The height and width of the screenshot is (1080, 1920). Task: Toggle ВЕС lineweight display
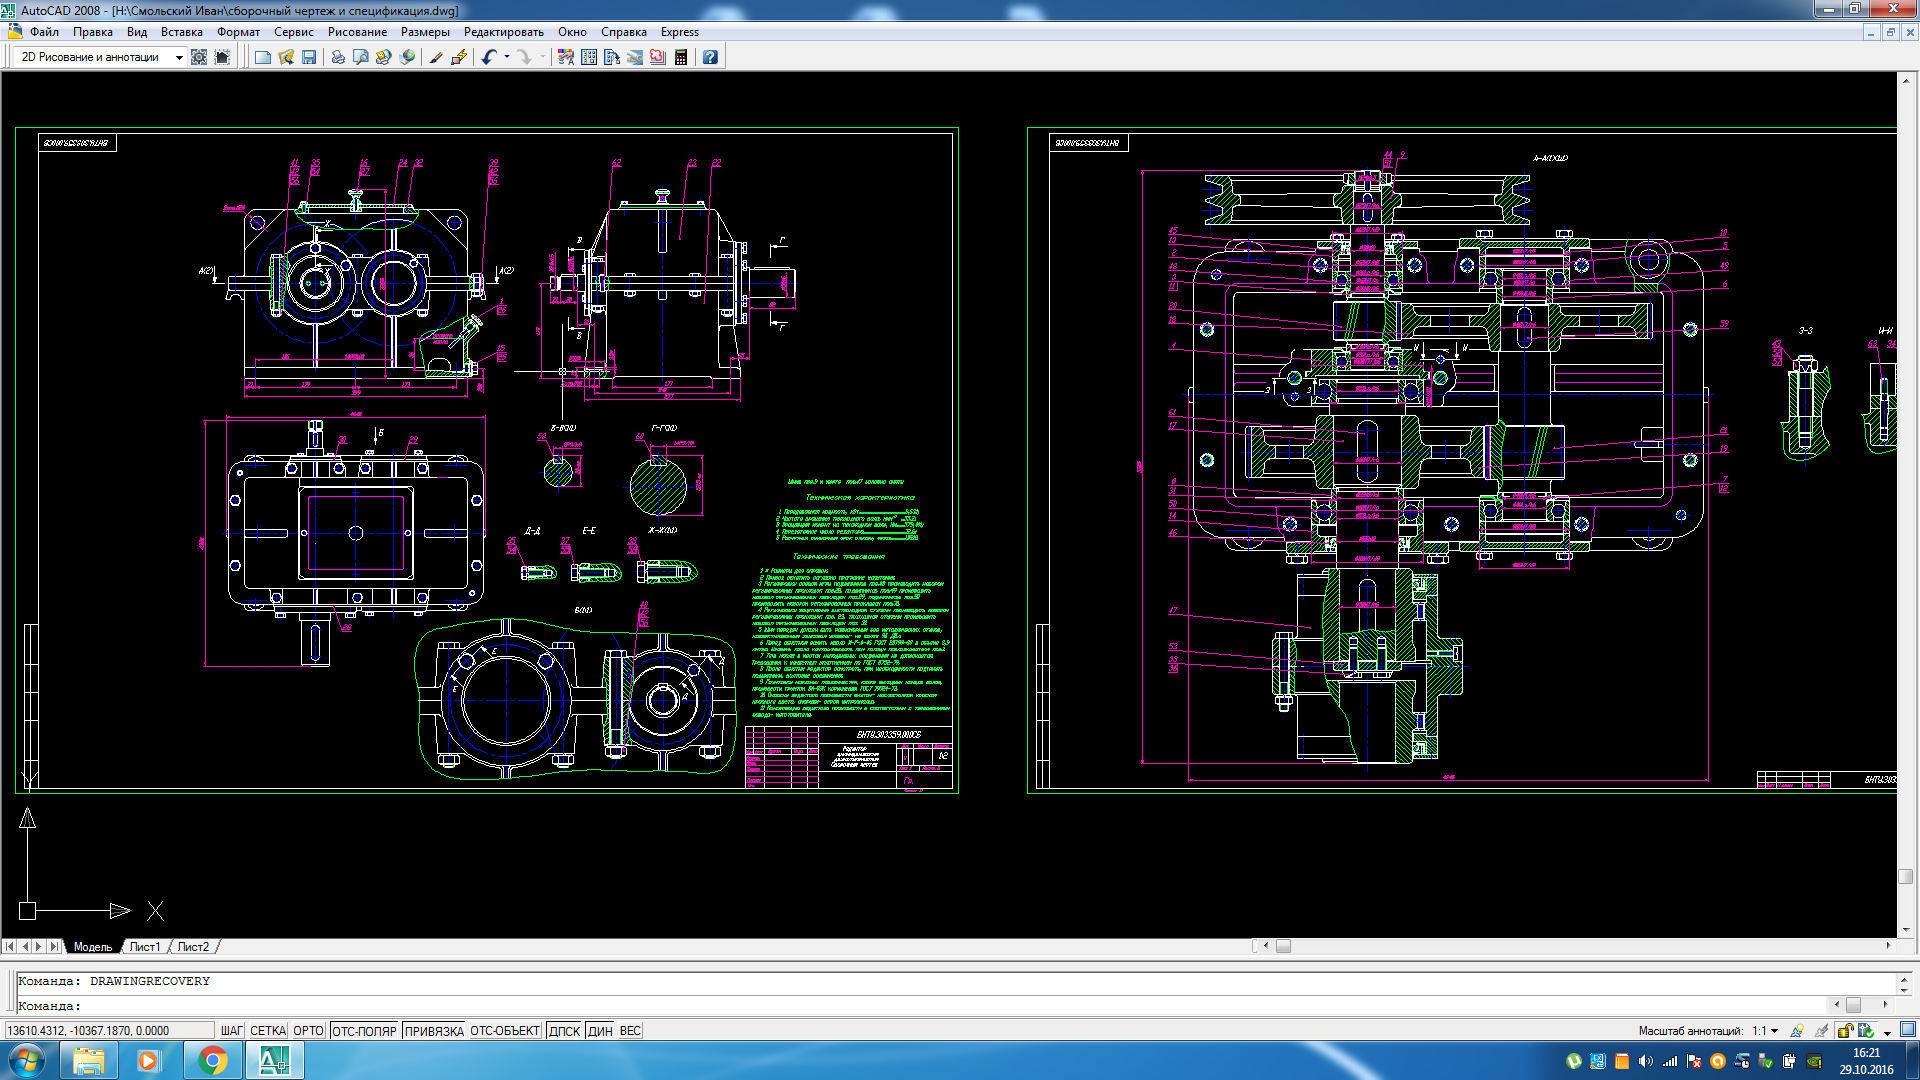click(x=630, y=1031)
